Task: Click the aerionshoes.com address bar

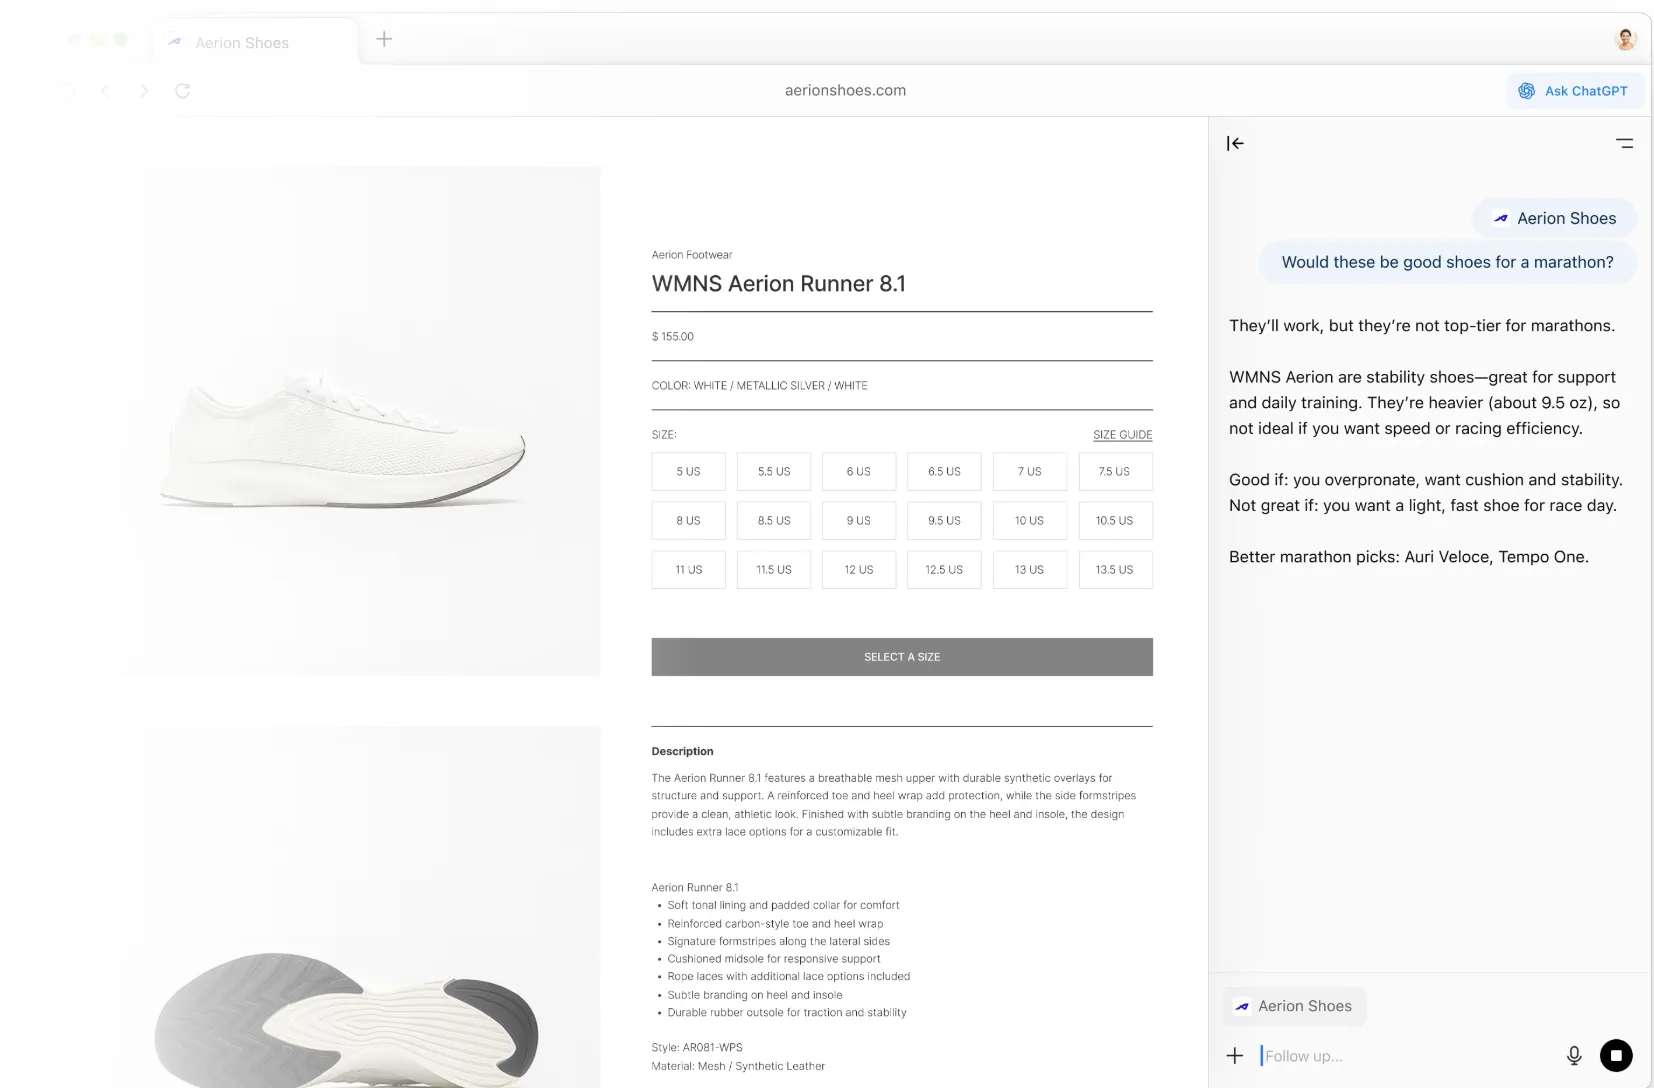Action: coord(845,91)
